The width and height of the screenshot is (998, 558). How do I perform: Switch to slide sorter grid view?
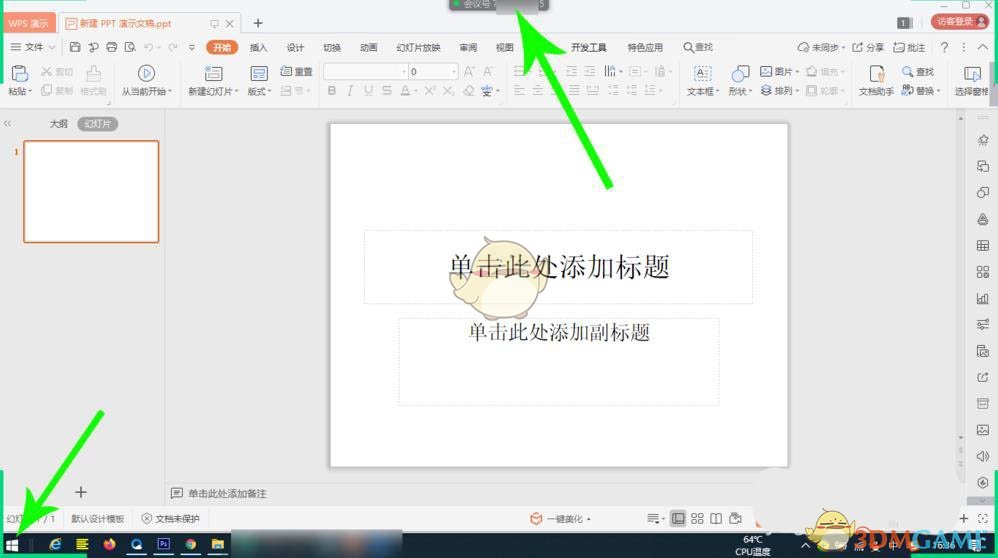tap(697, 519)
